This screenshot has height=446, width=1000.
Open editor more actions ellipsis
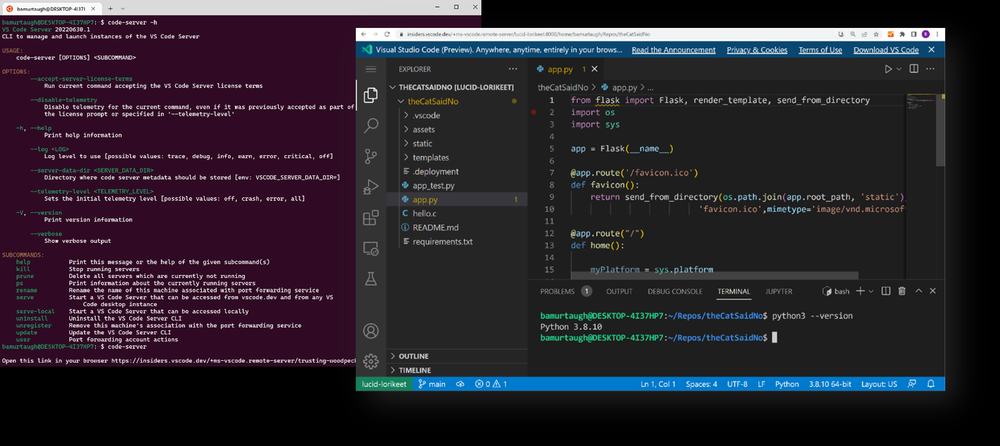[x=932, y=69]
